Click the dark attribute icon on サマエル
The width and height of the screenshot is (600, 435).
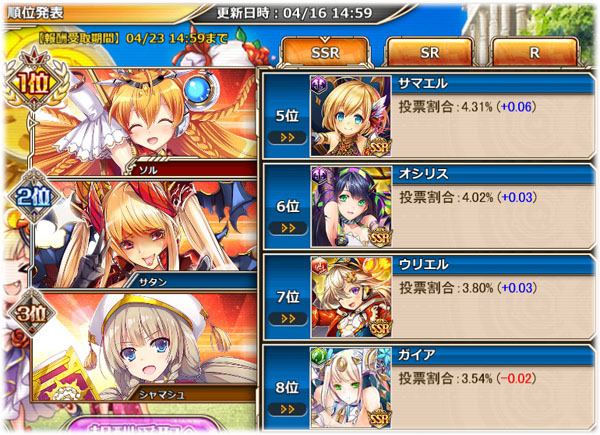[x=319, y=83]
